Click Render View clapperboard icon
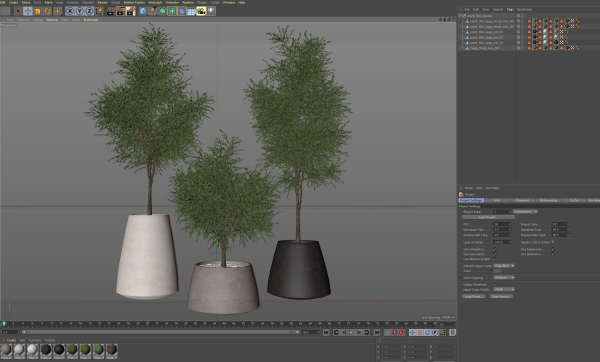The height and width of the screenshot is (362, 600). click(x=111, y=11)
